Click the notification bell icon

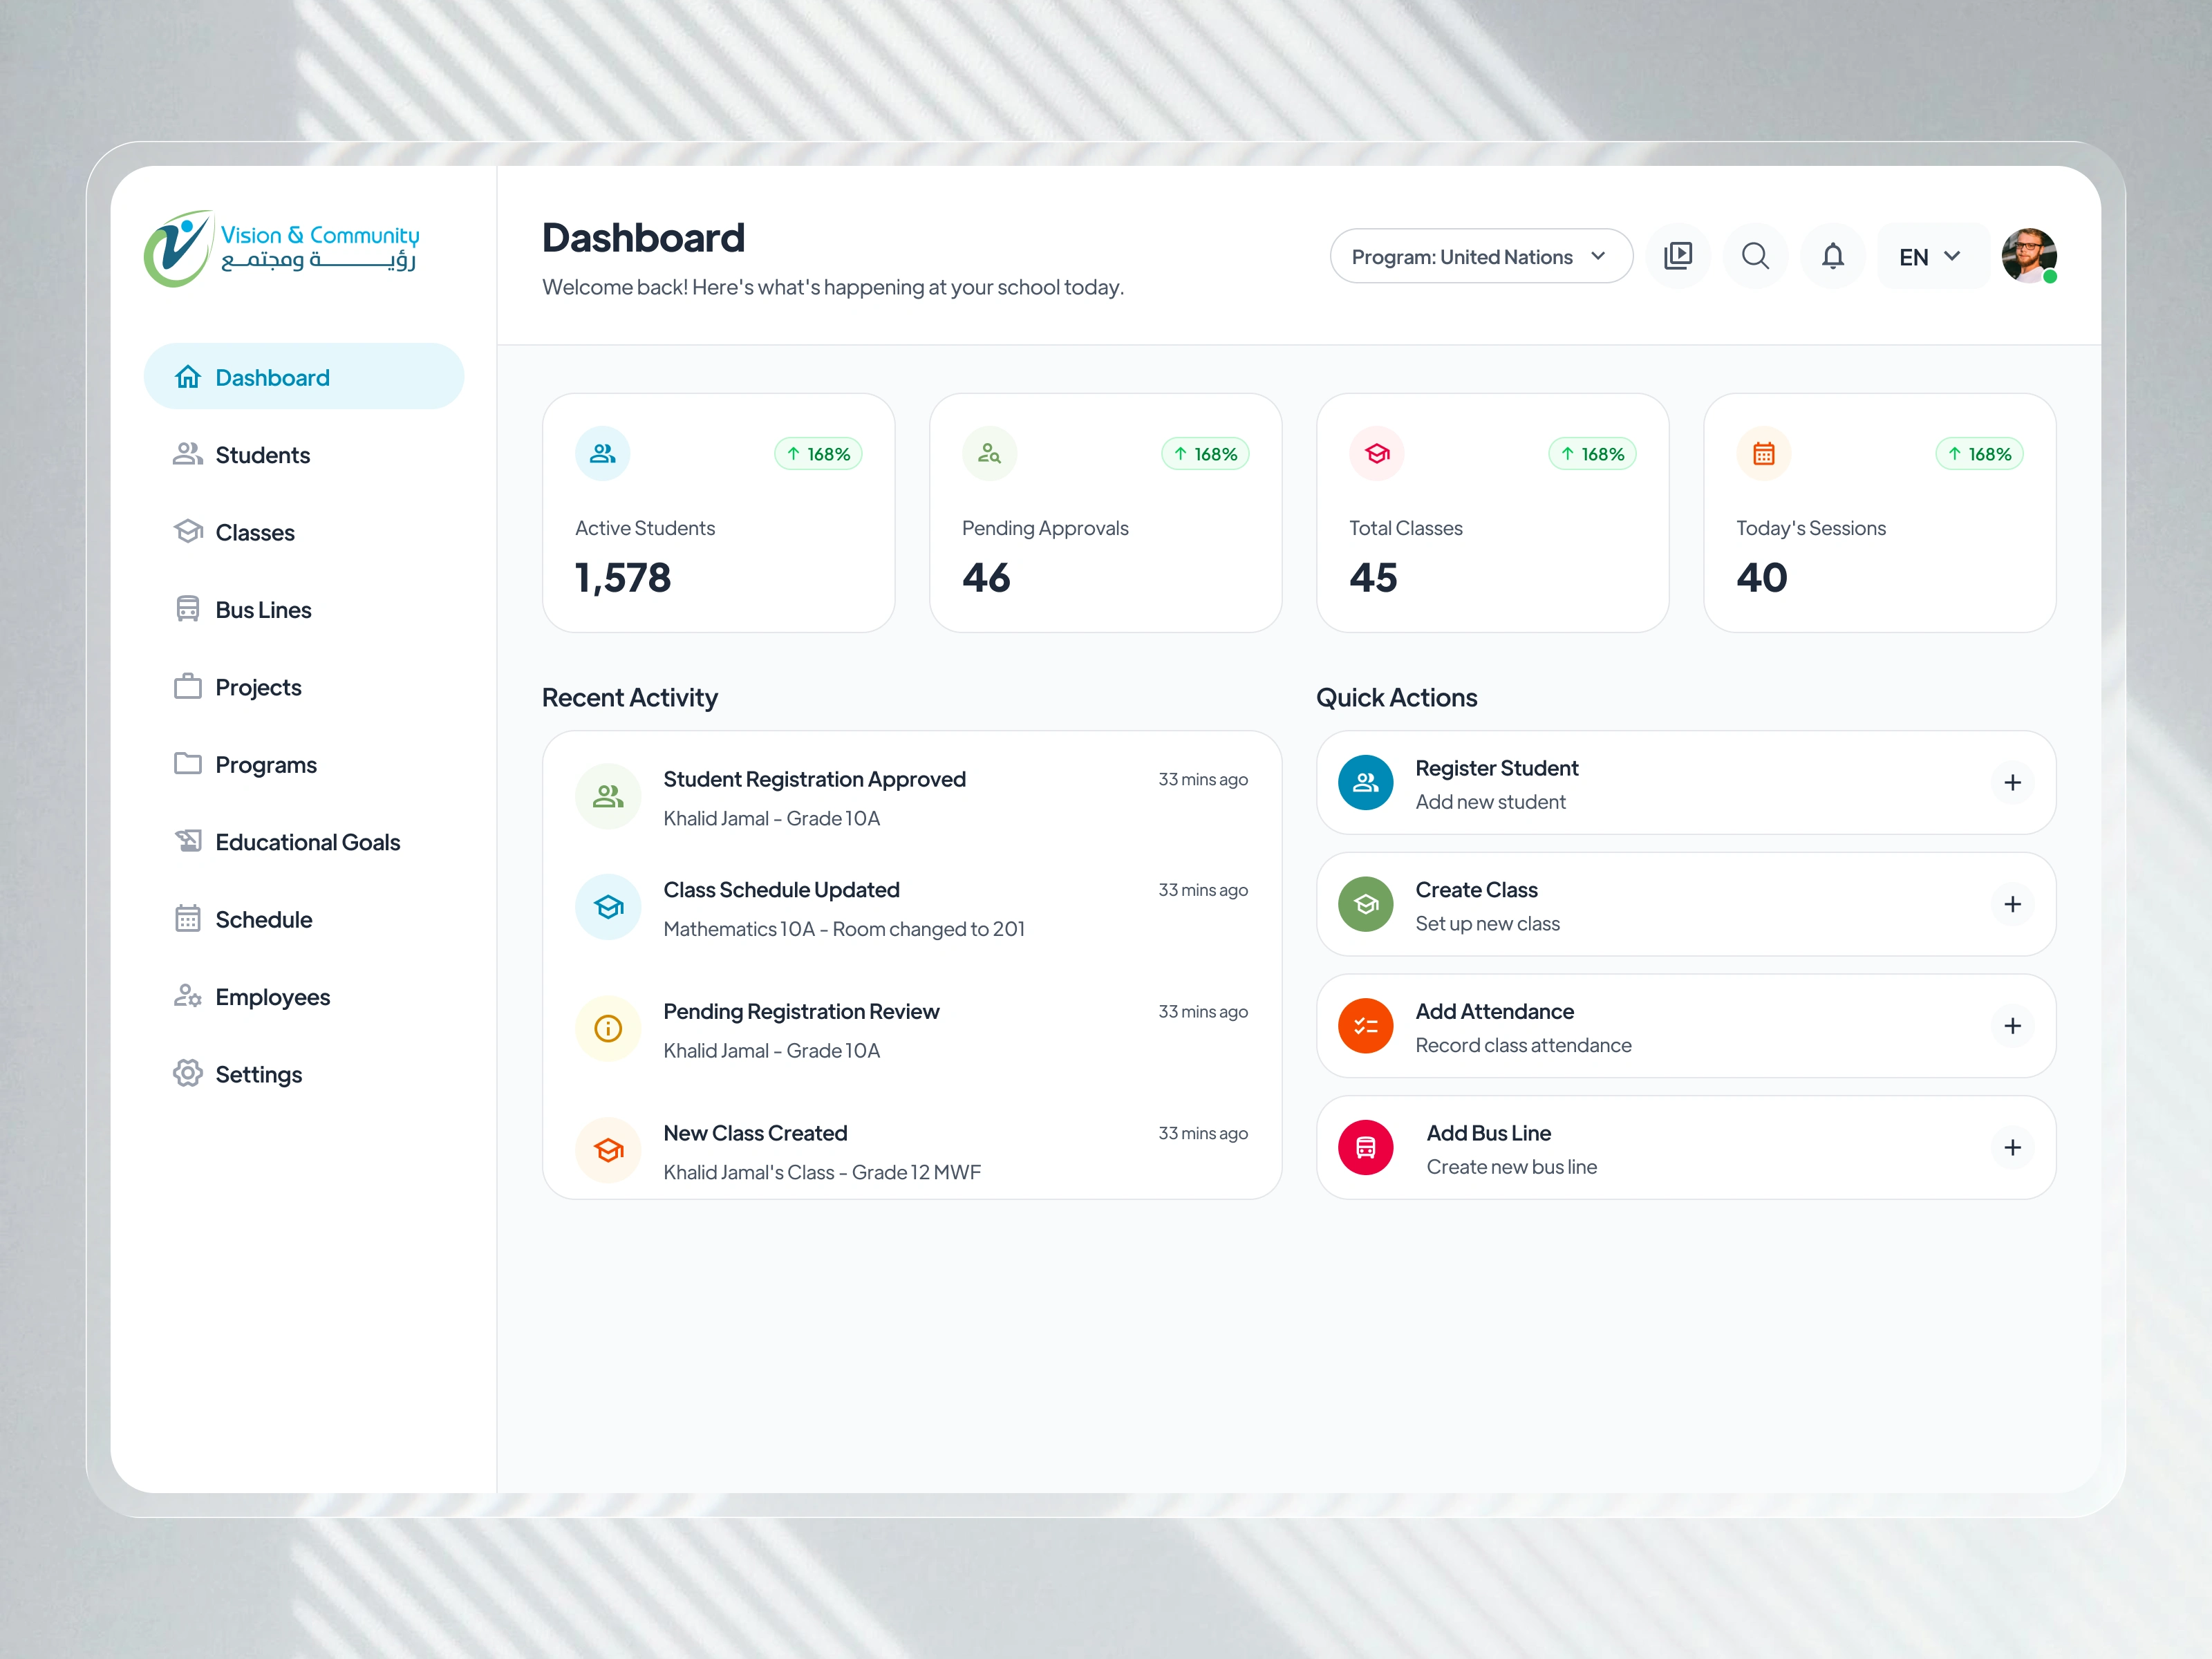coord(1833,256)
